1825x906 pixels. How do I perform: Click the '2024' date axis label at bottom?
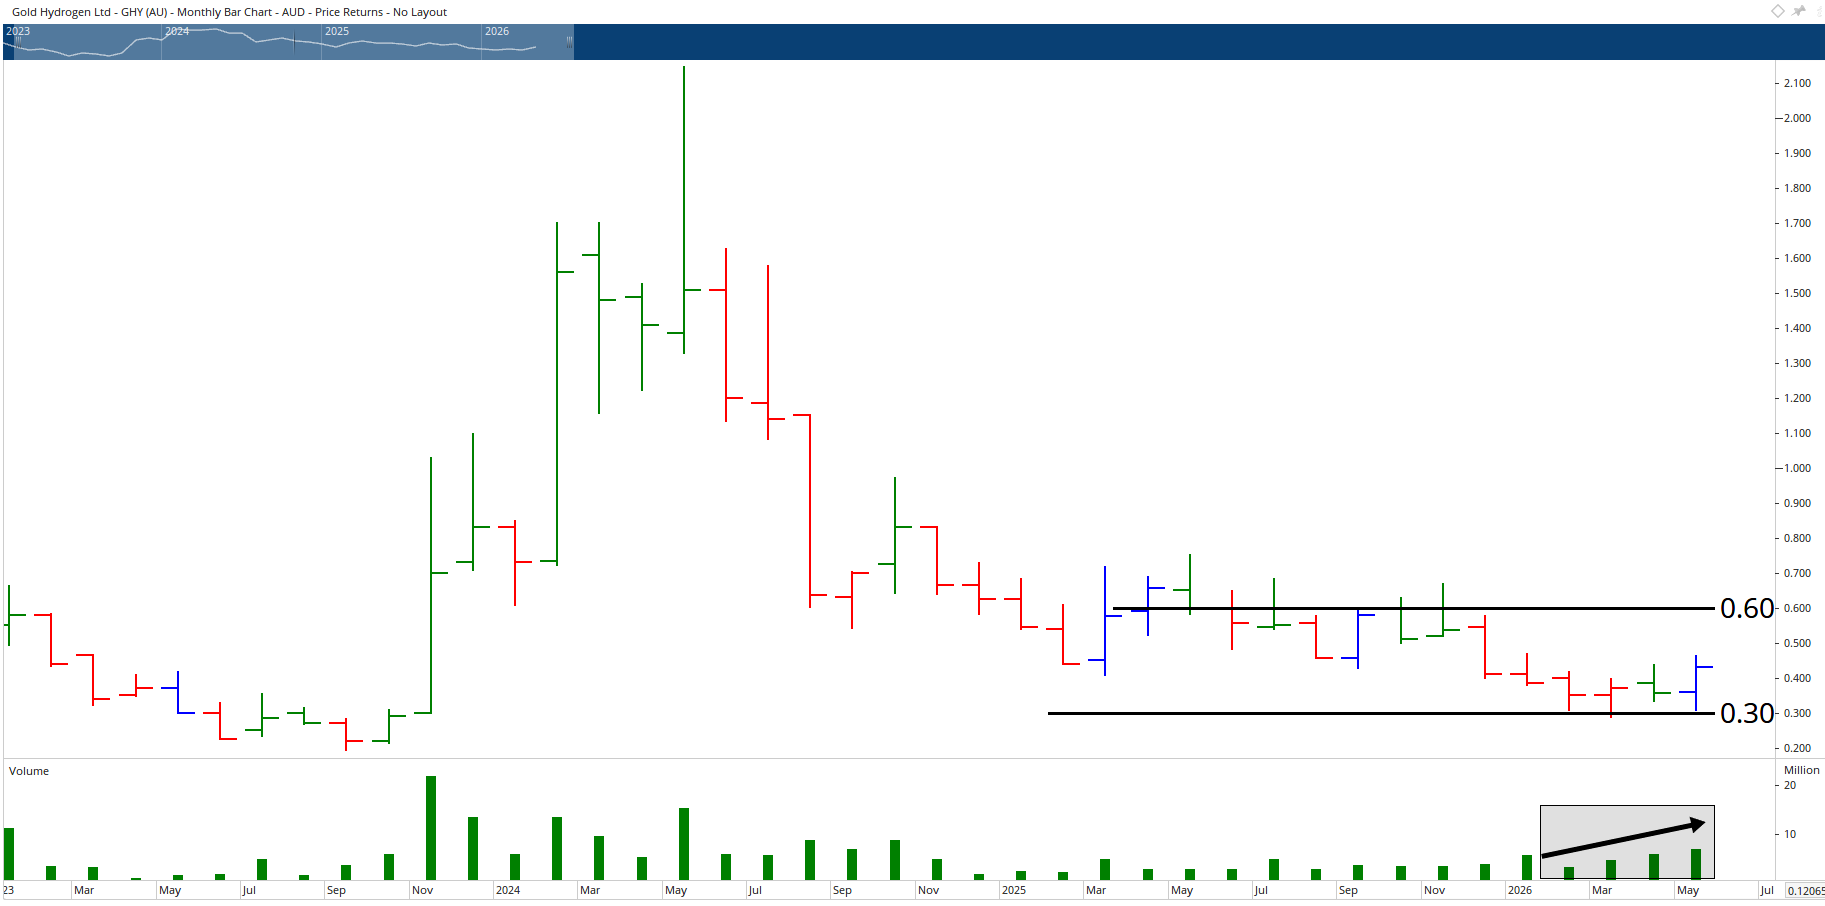pos(508,890)
